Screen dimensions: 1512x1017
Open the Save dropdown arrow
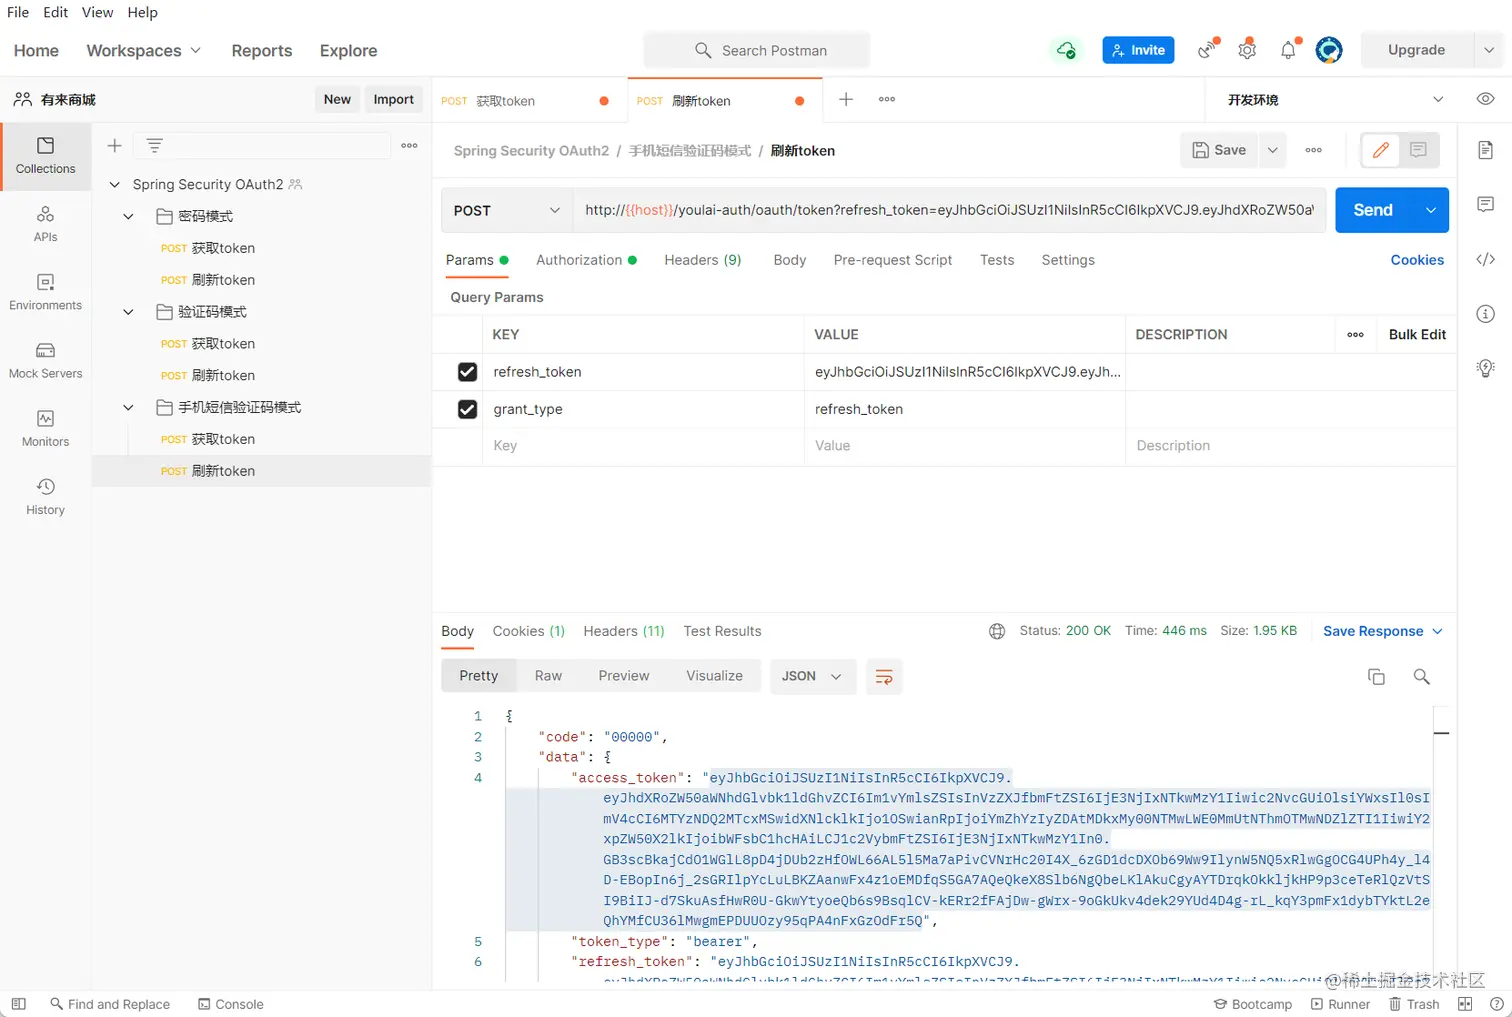pyautogui.click(x=1272, y=150)
